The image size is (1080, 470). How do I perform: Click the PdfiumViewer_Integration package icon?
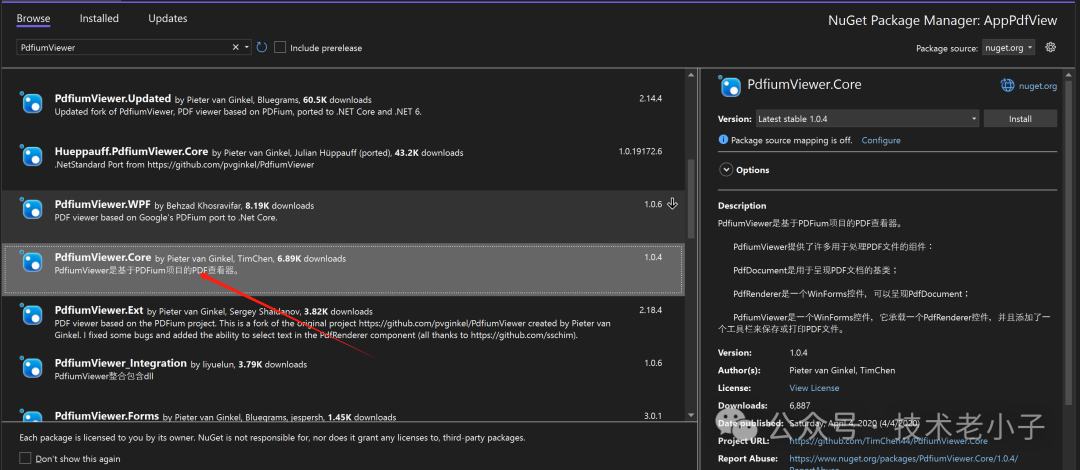pos(32,368)
